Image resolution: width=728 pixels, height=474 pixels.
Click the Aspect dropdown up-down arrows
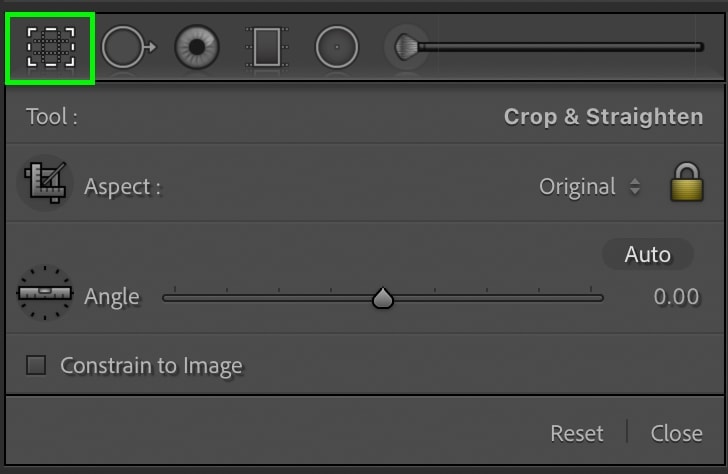tap(635, 187)
